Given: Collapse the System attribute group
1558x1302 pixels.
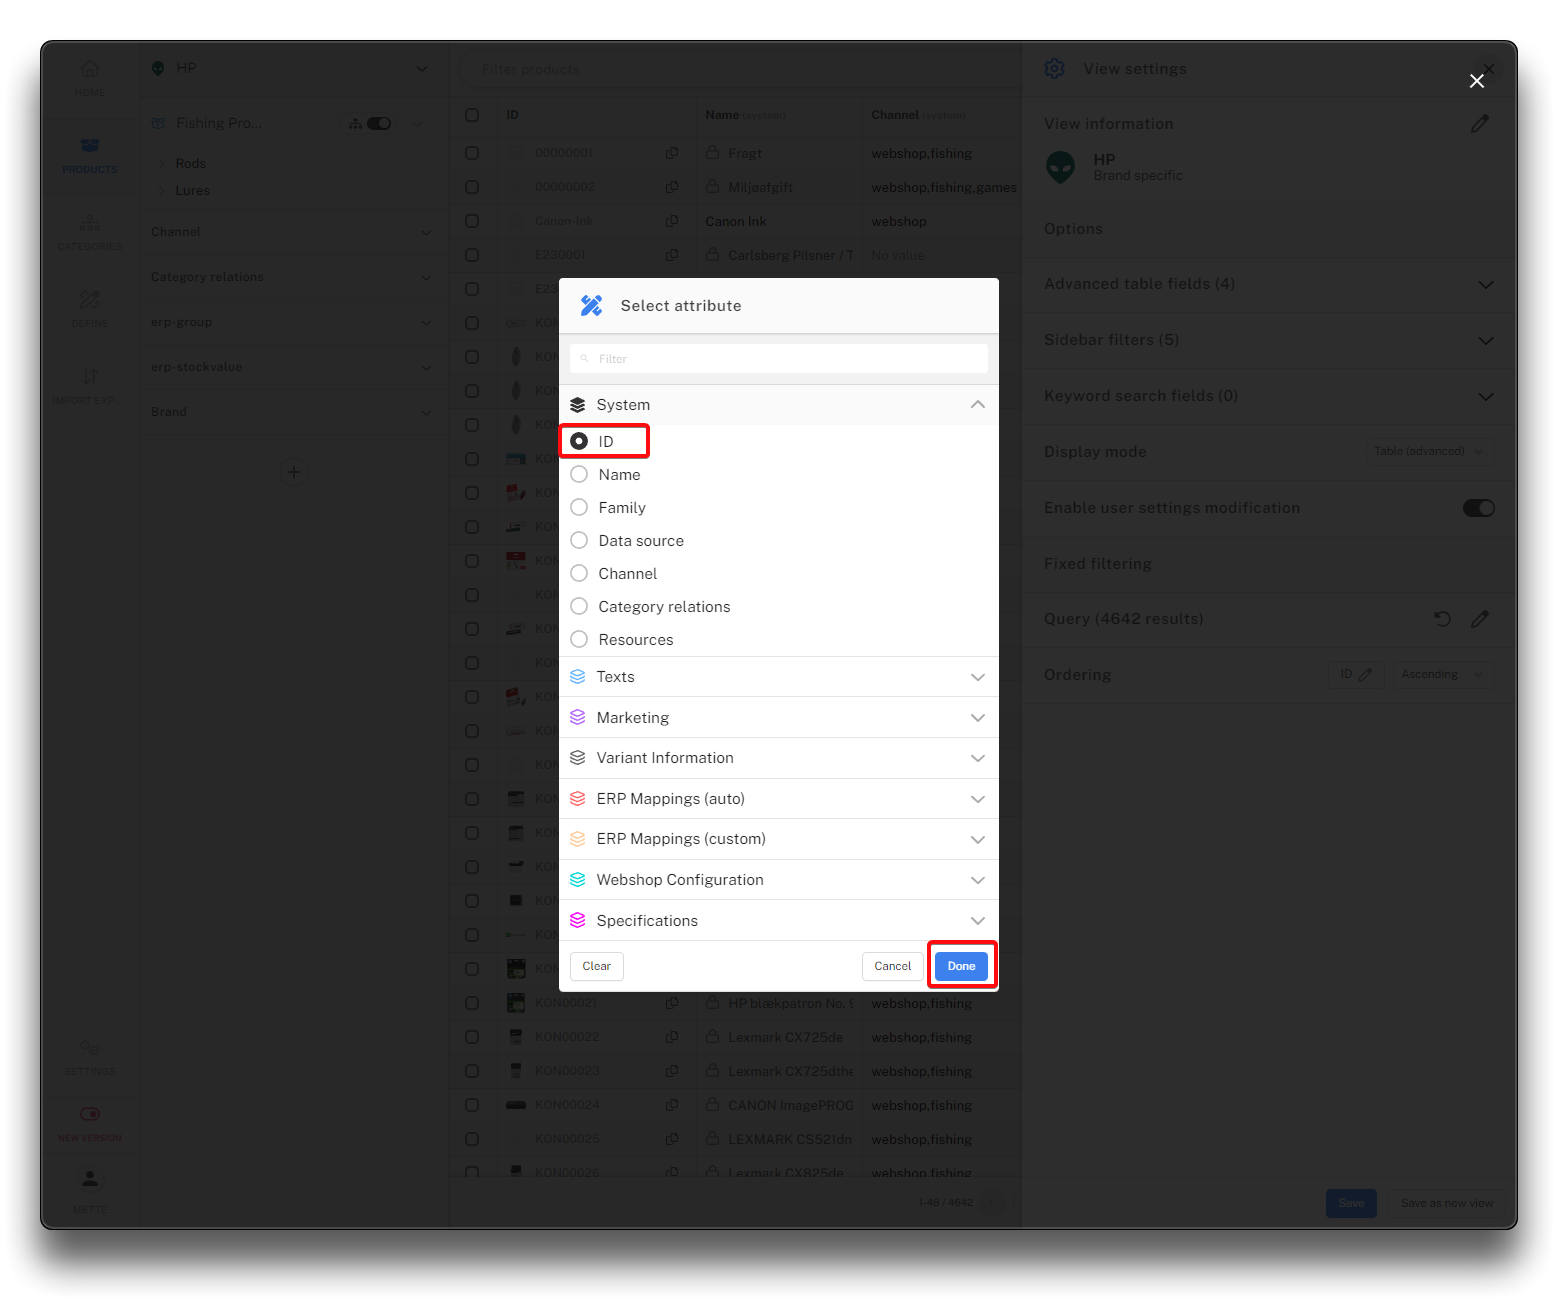Looking at the screenshot, I should coord(977,405).
